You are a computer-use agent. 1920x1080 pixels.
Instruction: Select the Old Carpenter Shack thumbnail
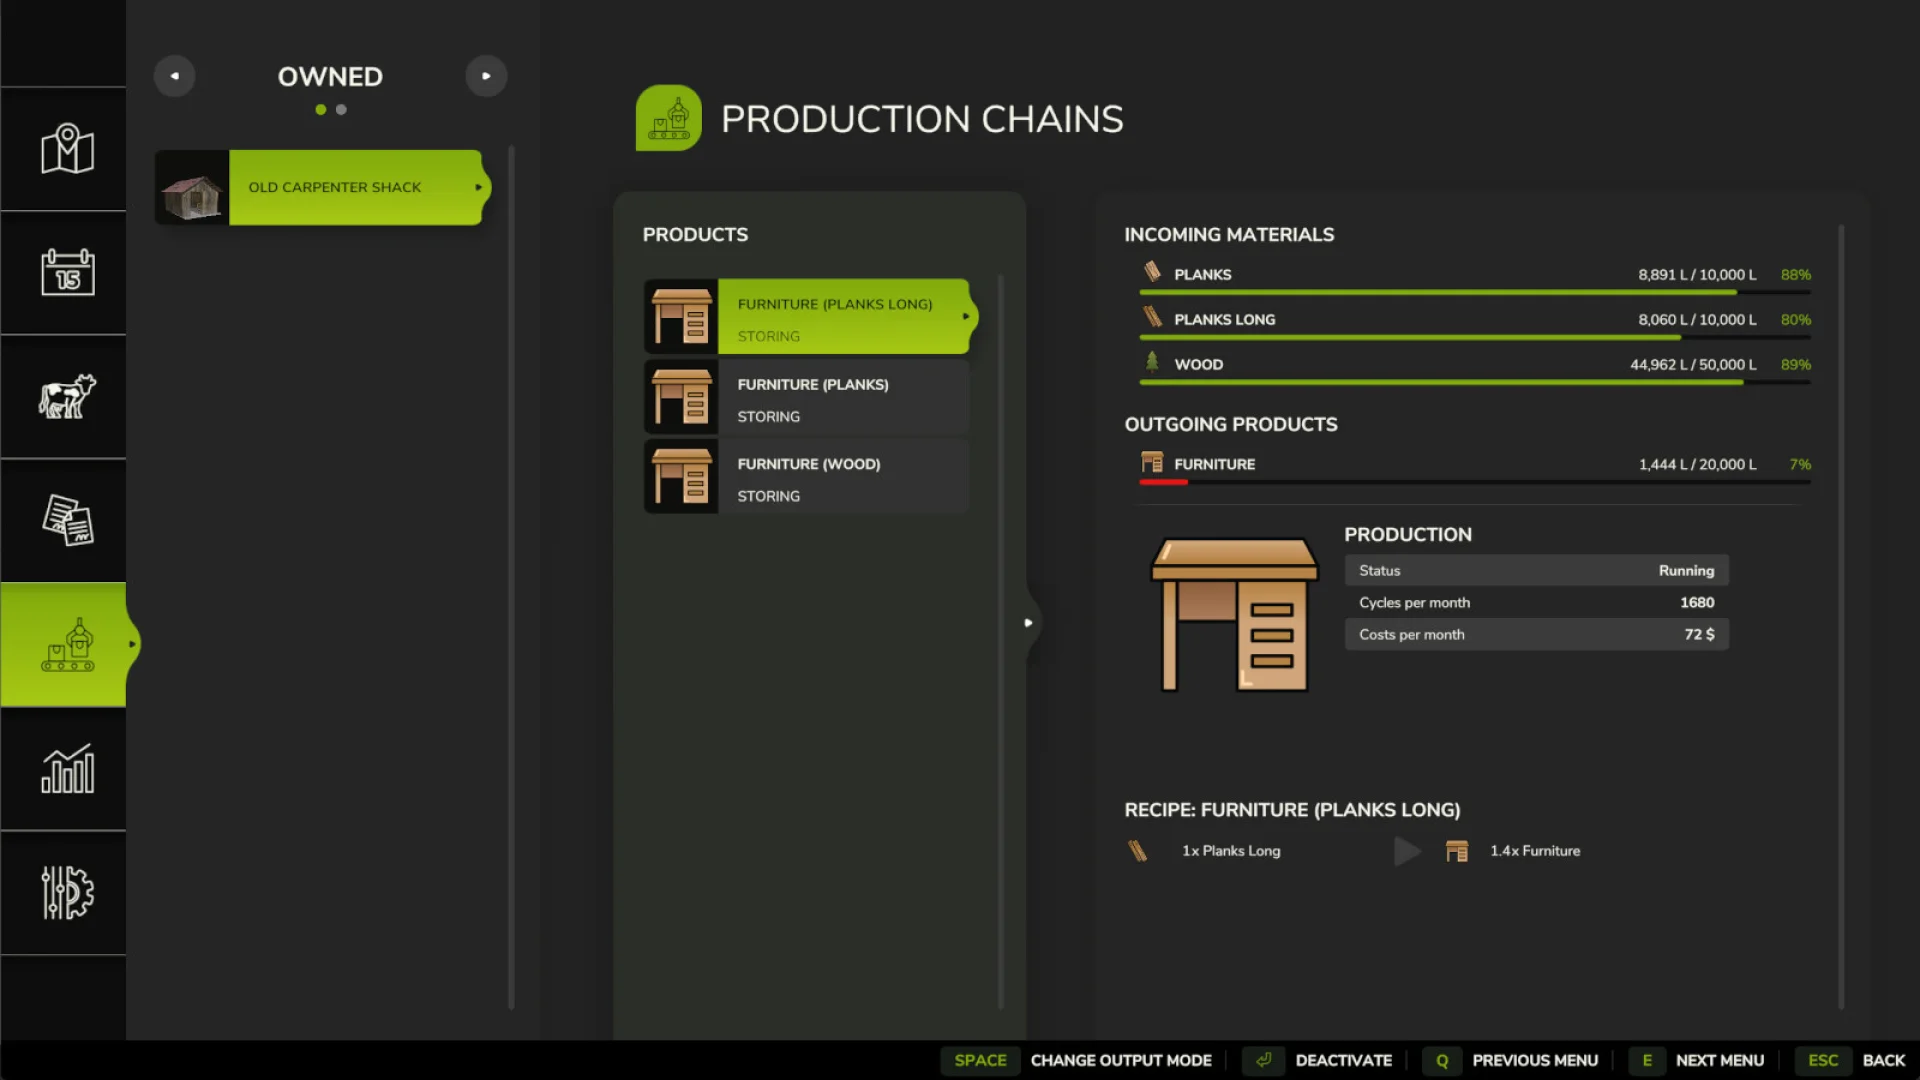pyautogui.click(x=193, y=187)
